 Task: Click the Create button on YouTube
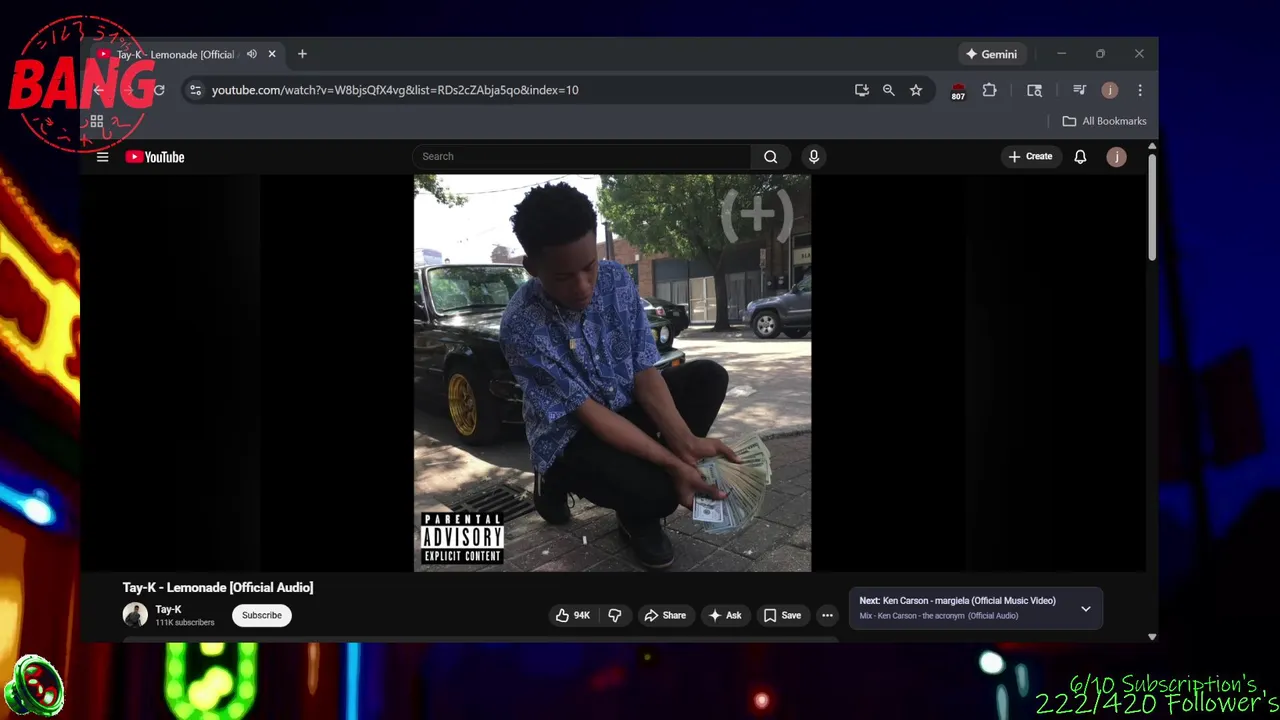click(x=1030, y=157)
